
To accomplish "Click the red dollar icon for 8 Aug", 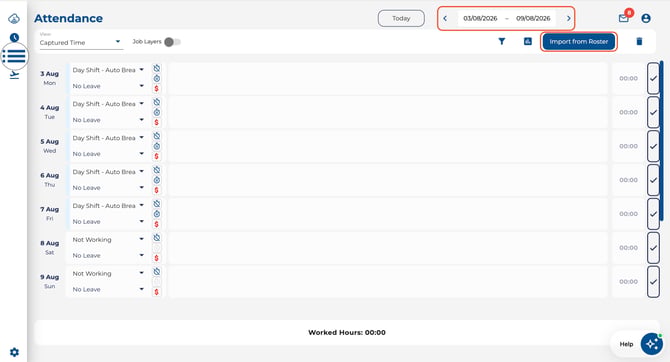I will pos(156,258).
